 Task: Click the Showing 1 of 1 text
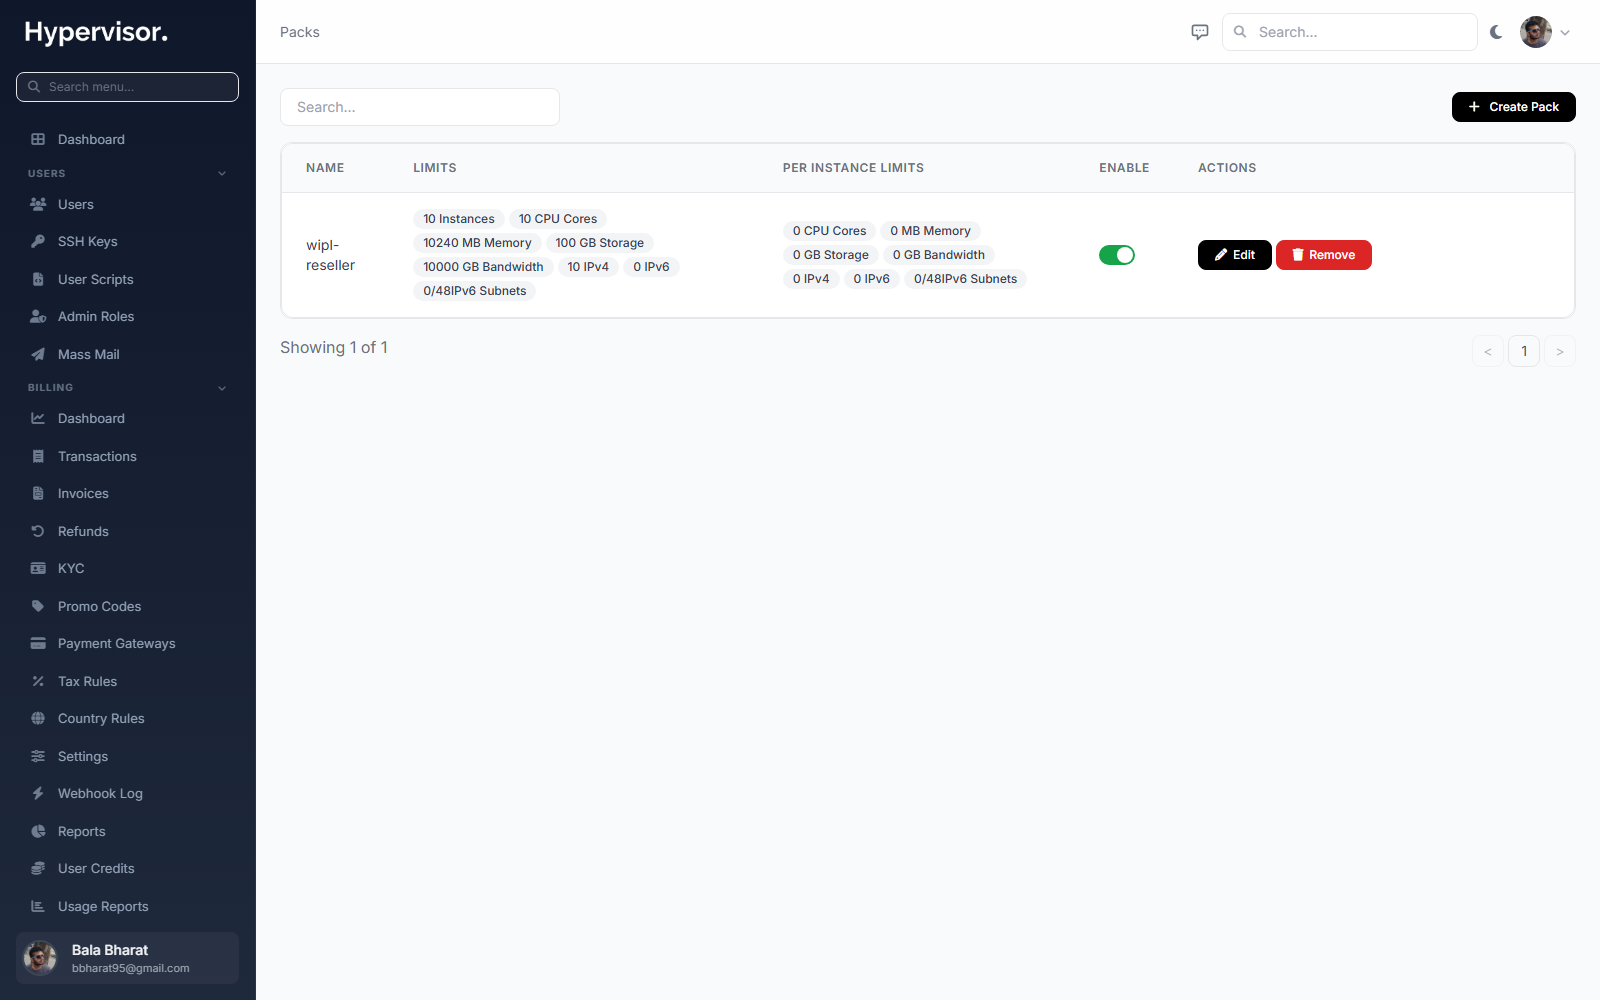334,347
